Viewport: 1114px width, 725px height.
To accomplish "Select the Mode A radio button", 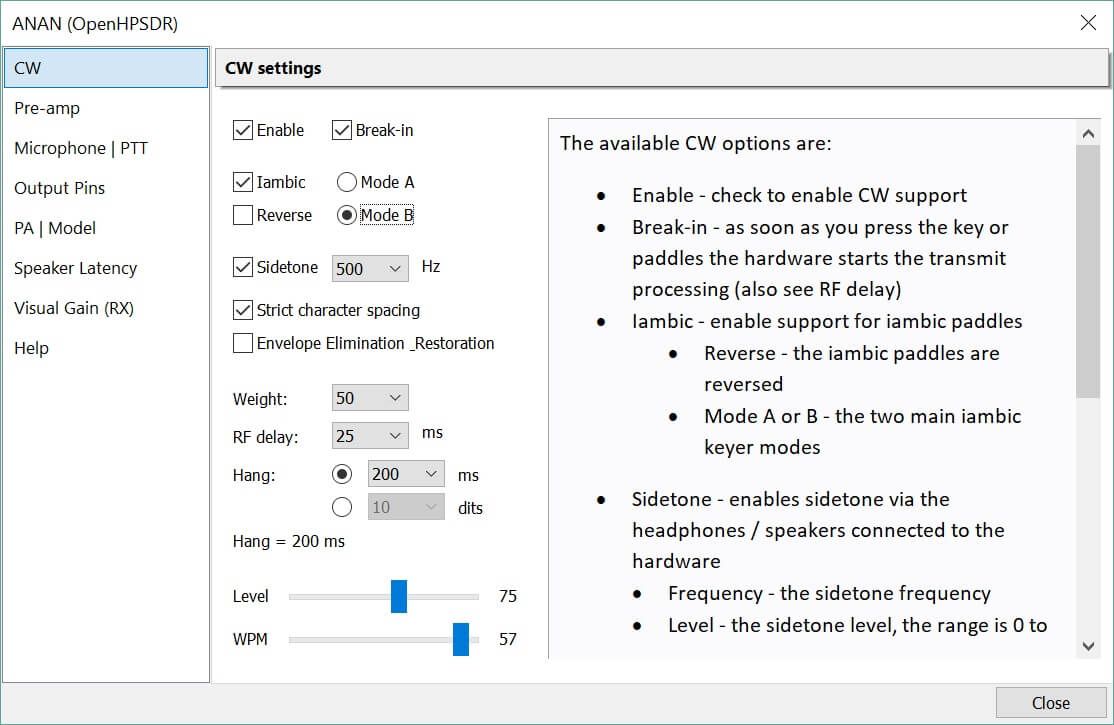I will [347, 182].
